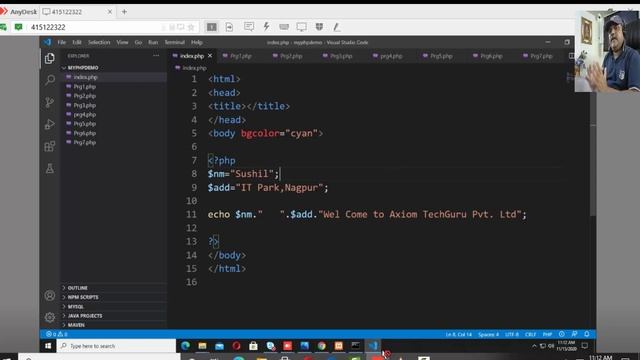Image resolution: width=640 pixels, height=360 pixels.
Task: Click the Ln 8, Col 14 status entry
Action: point(459,334)
